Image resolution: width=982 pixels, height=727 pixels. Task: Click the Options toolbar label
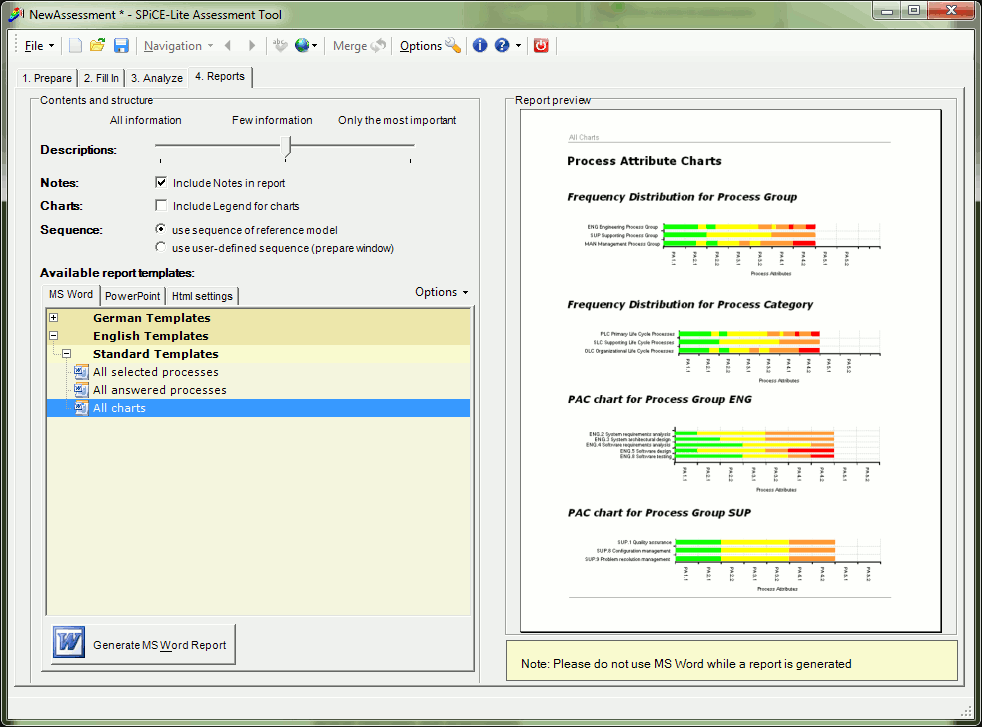pos(421,46)
